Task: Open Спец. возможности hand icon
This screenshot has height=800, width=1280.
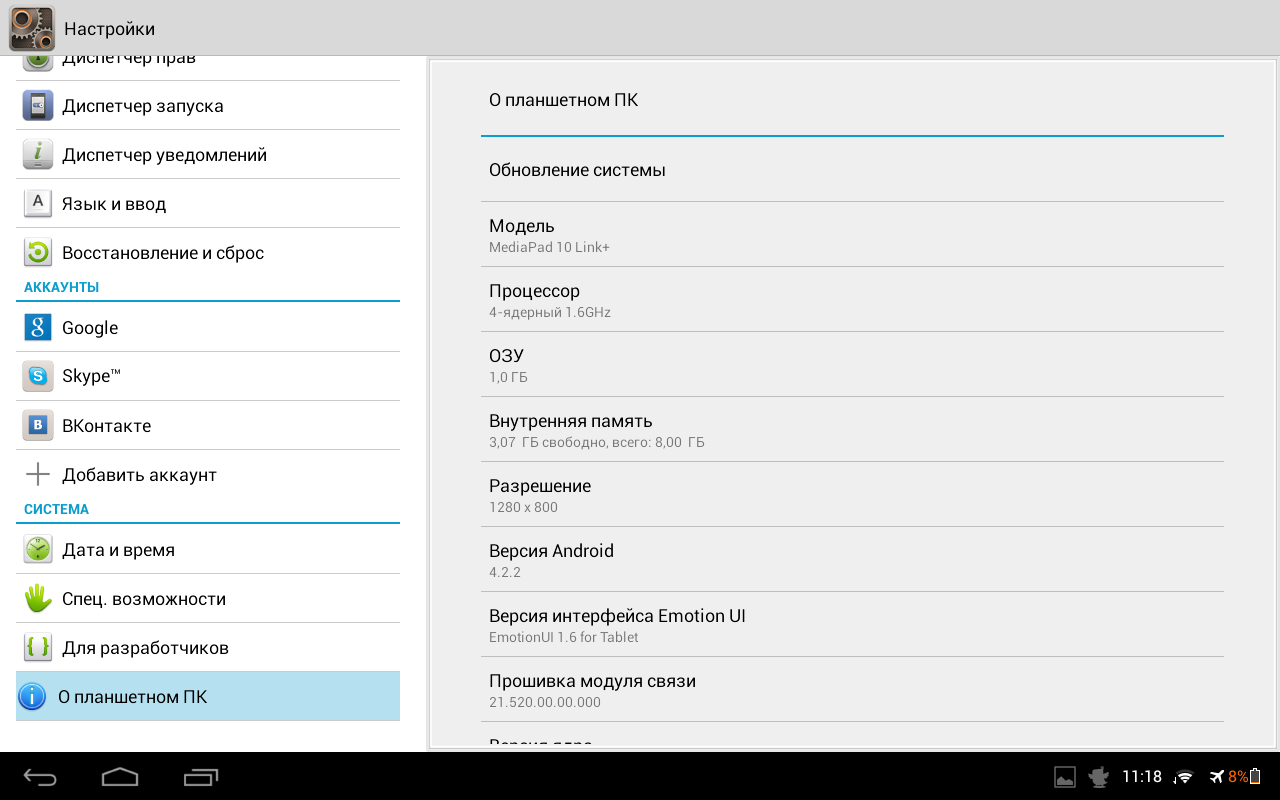Action: [x=38, y=598]
